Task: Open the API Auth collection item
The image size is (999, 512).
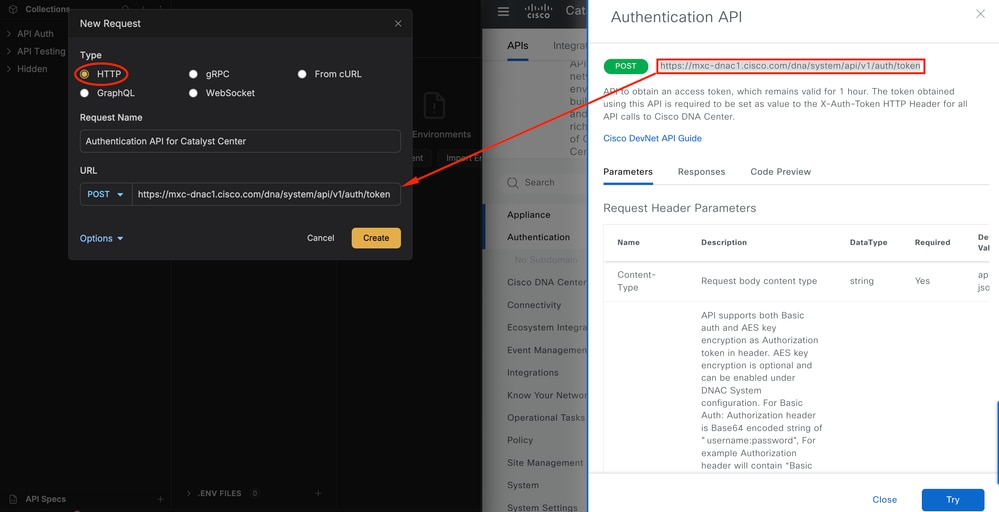Action: [35, 34]
